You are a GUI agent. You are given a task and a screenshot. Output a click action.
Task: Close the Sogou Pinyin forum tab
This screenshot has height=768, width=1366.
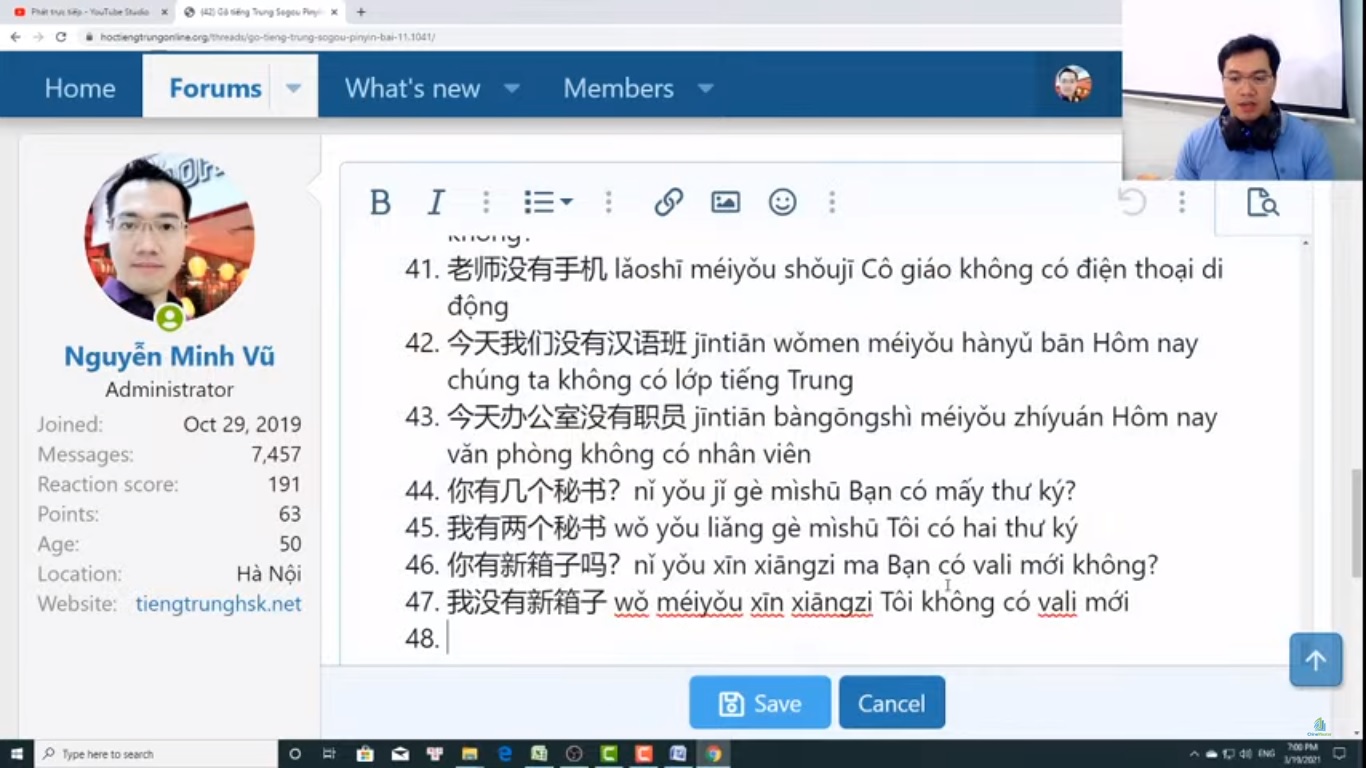coord(333,12)
